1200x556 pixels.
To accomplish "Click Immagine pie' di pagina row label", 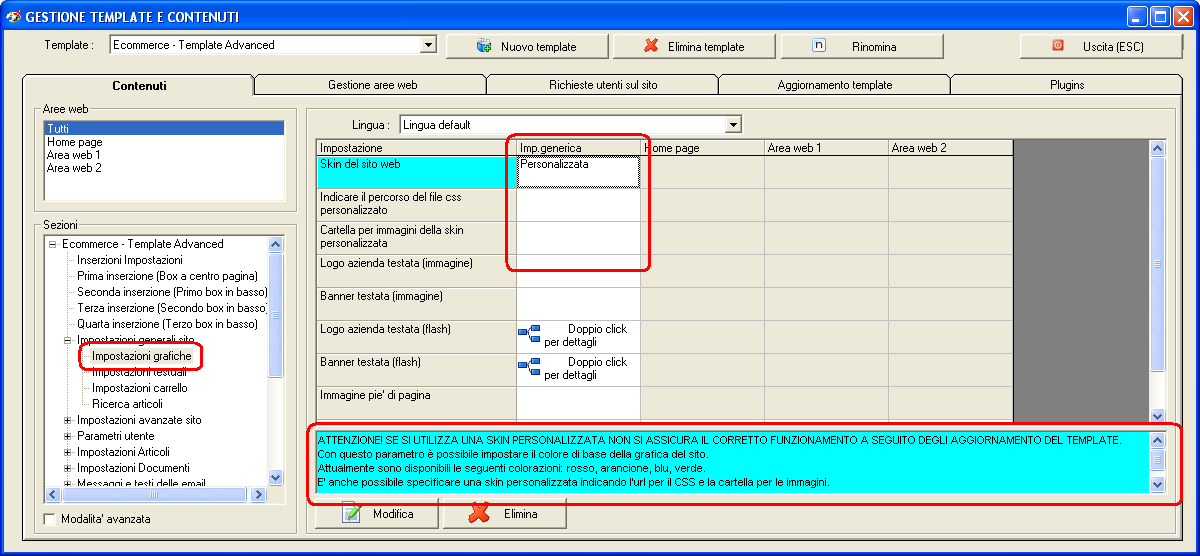I will (x=416, y=403).
